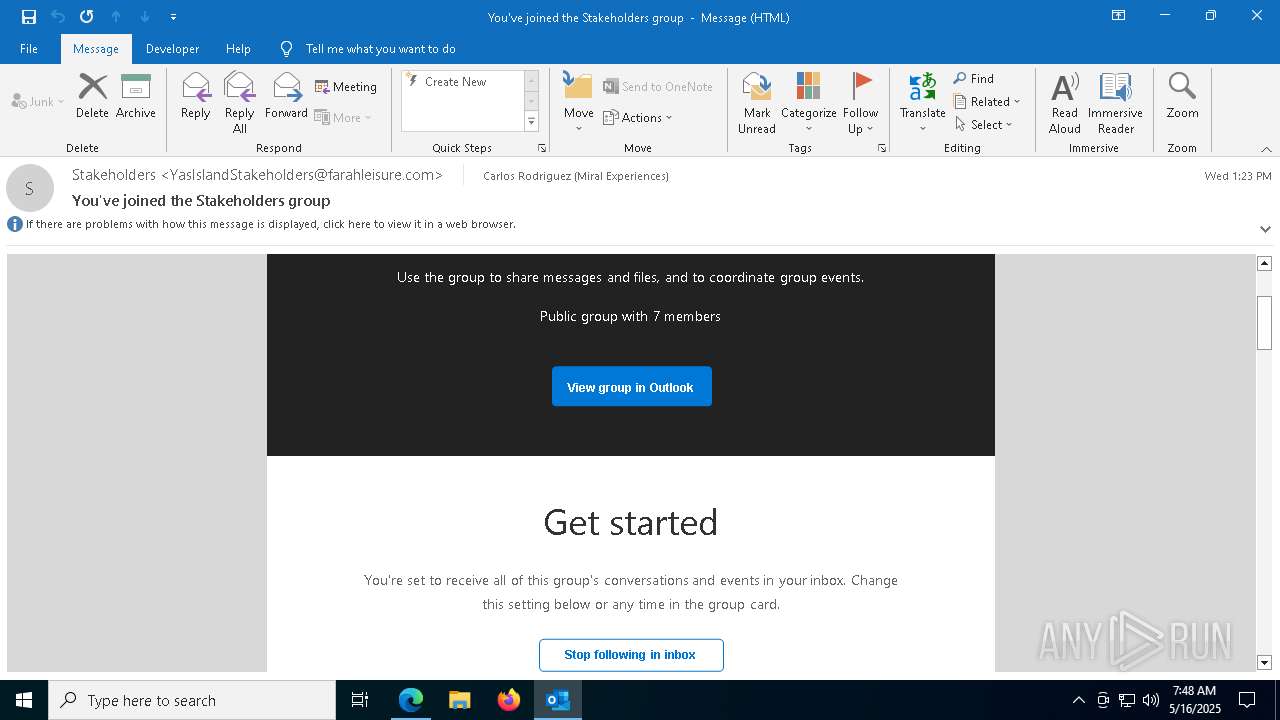Collapse the ribbon with the chevron
The width and height of the screenshot is (1280, 720).
coord(1266,149)
